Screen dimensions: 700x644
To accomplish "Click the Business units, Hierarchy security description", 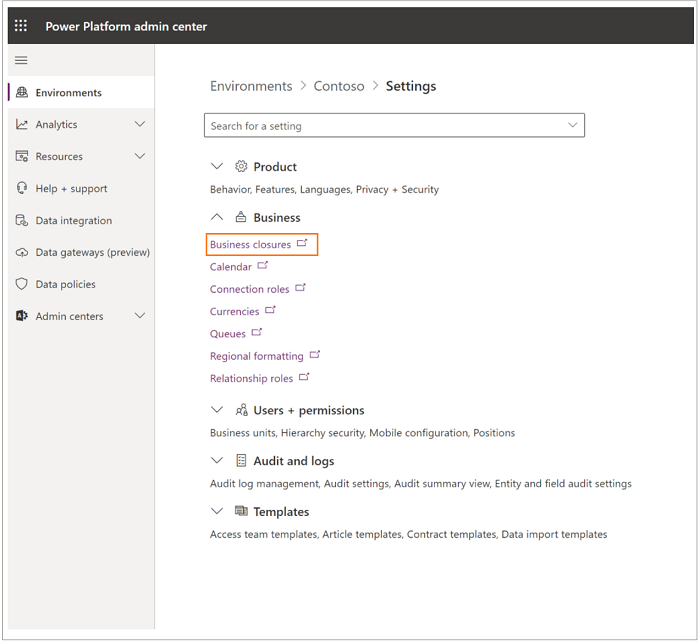I will 362,433.
